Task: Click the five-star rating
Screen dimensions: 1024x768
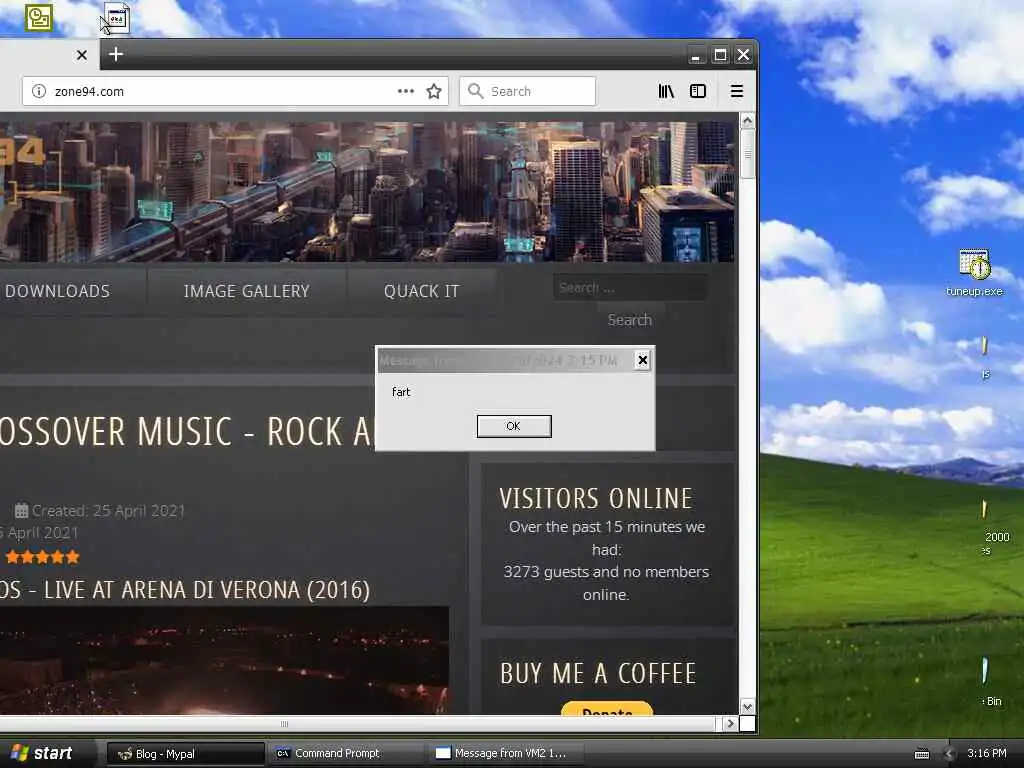Action: (43, 557)
